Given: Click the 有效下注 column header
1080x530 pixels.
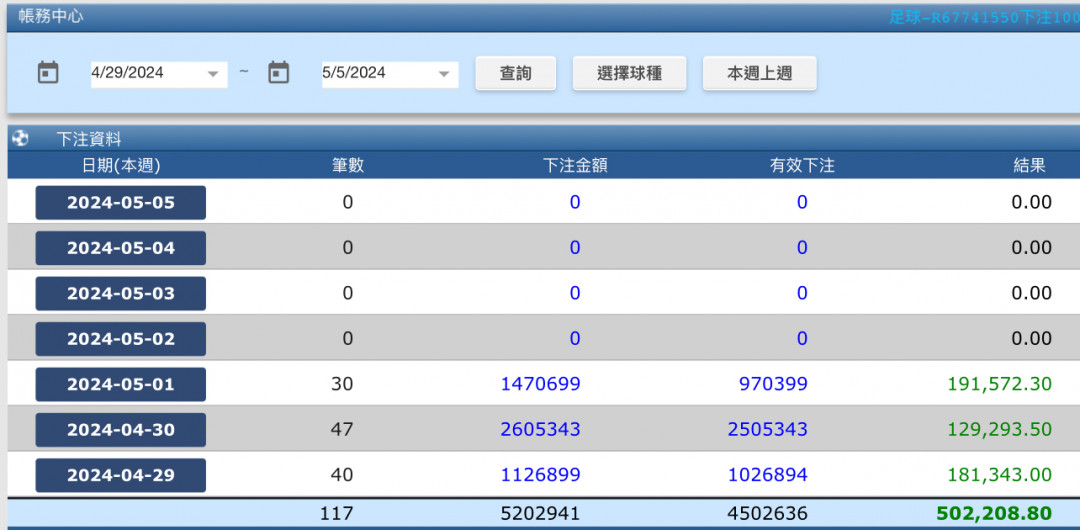Looking at the screenshot, I should coord(802,165).
